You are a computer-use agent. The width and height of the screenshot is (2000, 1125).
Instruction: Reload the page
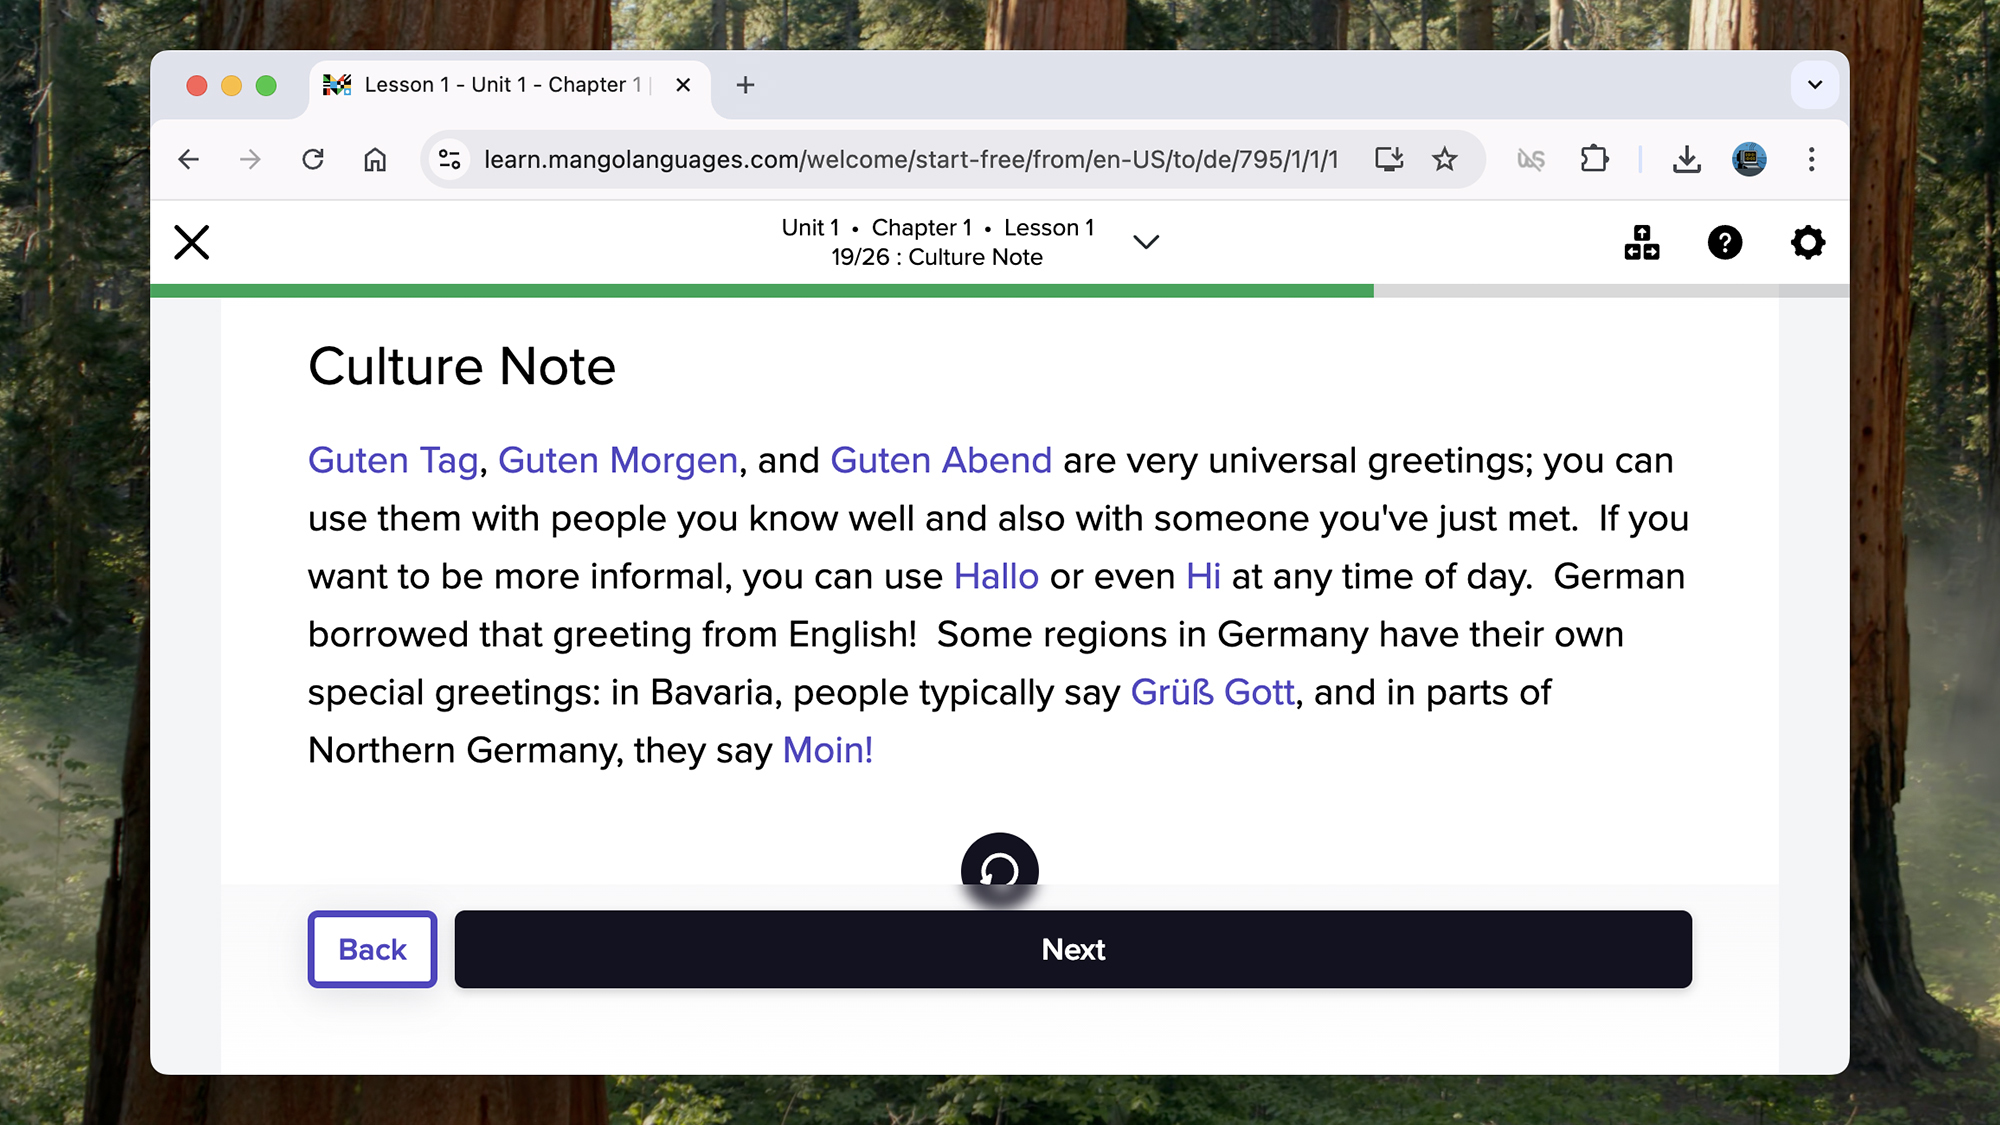(313, 159)
